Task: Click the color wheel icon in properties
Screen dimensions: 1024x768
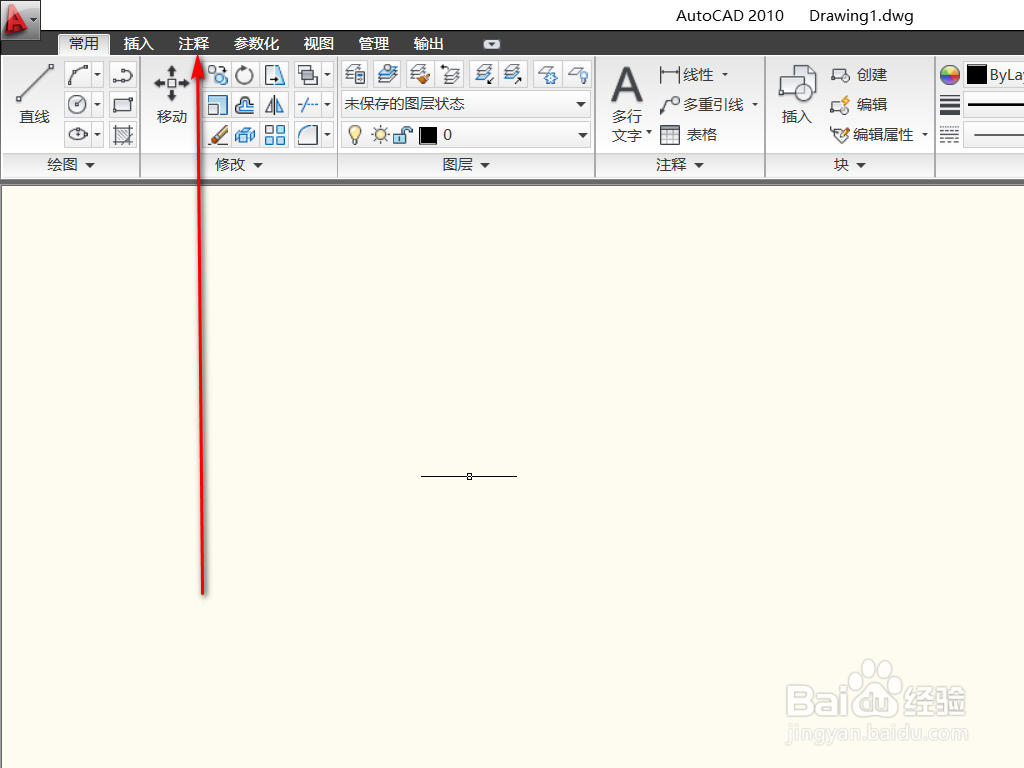Action: click(x=950, y=74)
